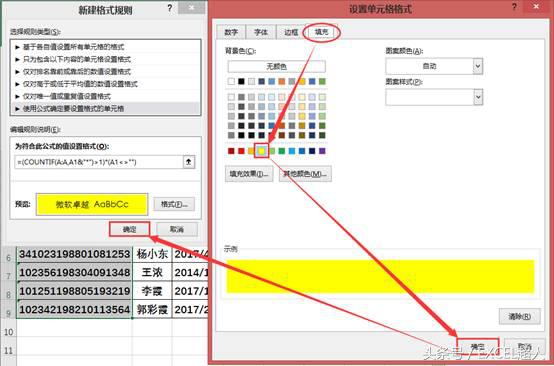This screenshot has height=366, width=554.
Task: Select row header 8
Action: (8, 294)
